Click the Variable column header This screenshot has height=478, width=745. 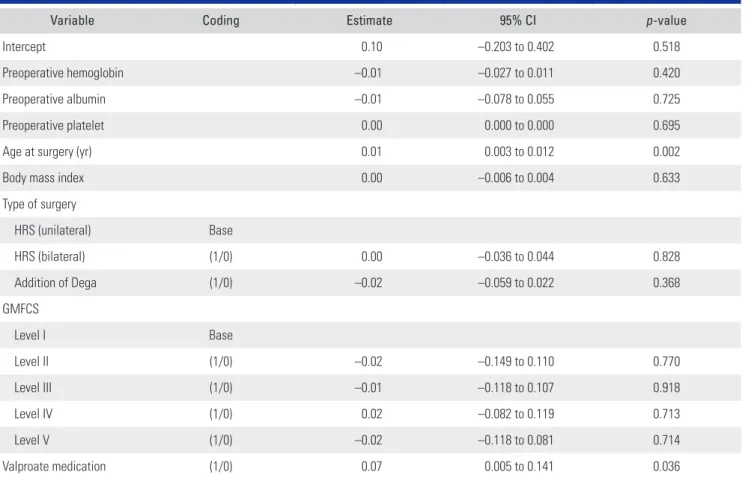[x=72, y=20]
